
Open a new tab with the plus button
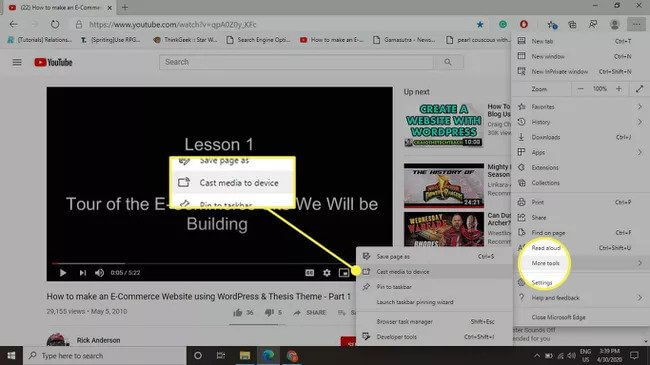point(125,7)
